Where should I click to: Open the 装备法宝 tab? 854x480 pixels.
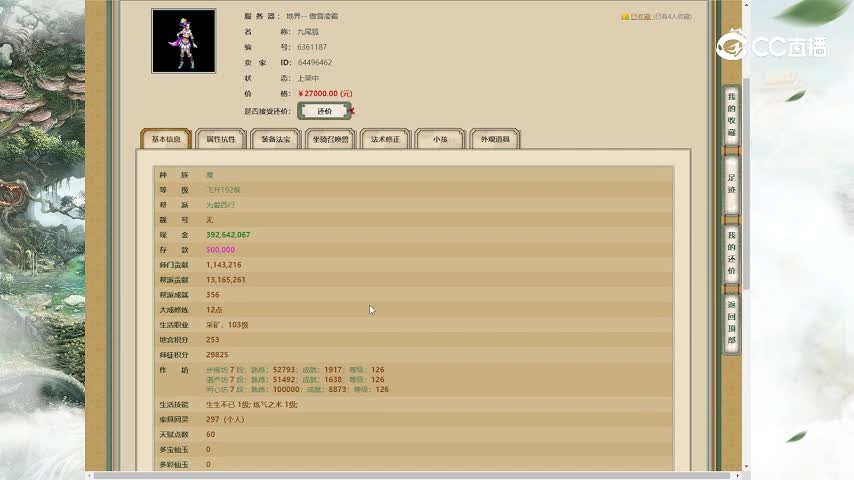coord(275,140)
